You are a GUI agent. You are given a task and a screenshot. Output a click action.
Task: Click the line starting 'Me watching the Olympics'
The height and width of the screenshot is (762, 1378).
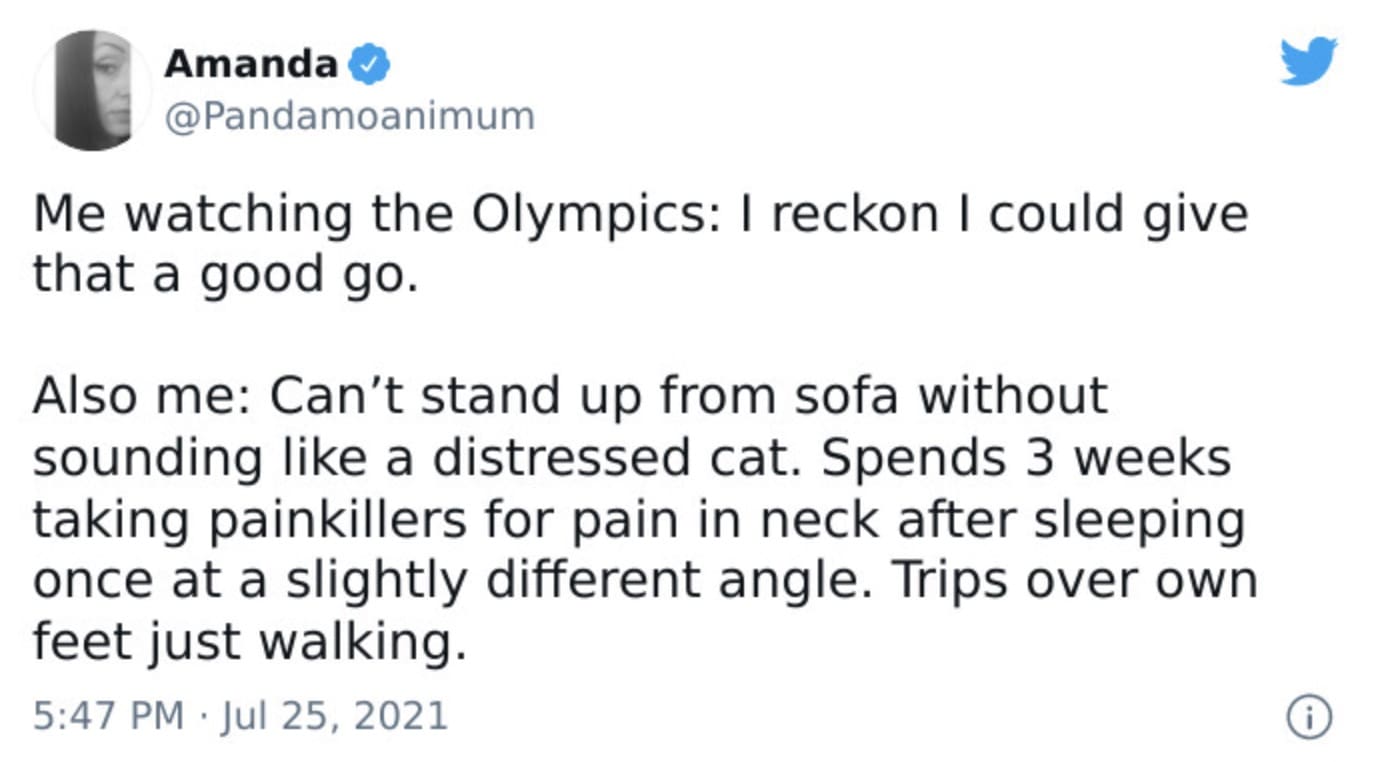[x=640, y=215]
